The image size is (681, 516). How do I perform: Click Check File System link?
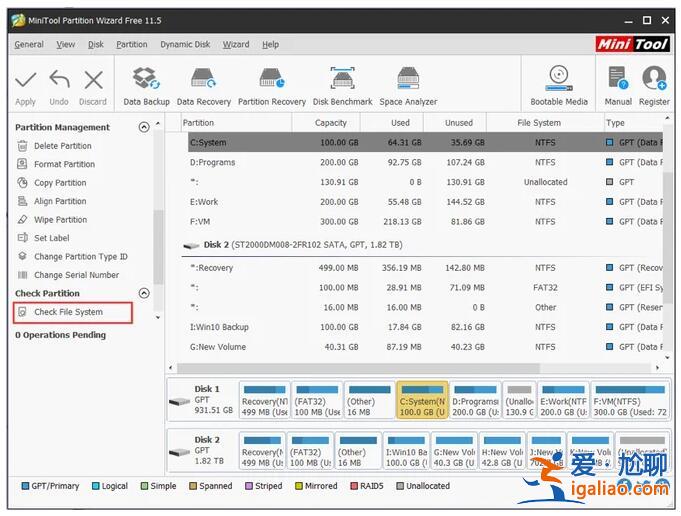(68, 312)
